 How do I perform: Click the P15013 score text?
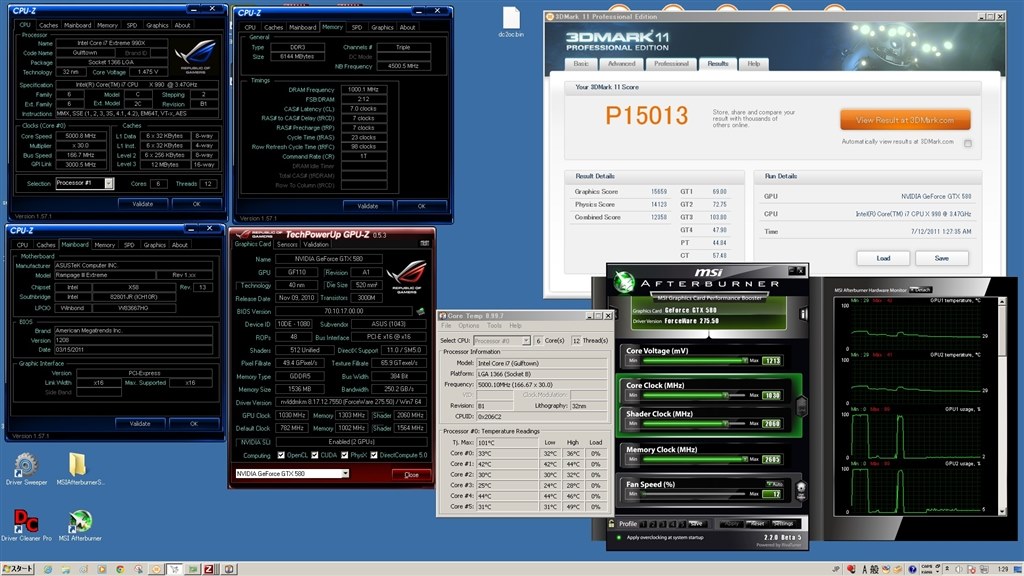tap(647, 116)
